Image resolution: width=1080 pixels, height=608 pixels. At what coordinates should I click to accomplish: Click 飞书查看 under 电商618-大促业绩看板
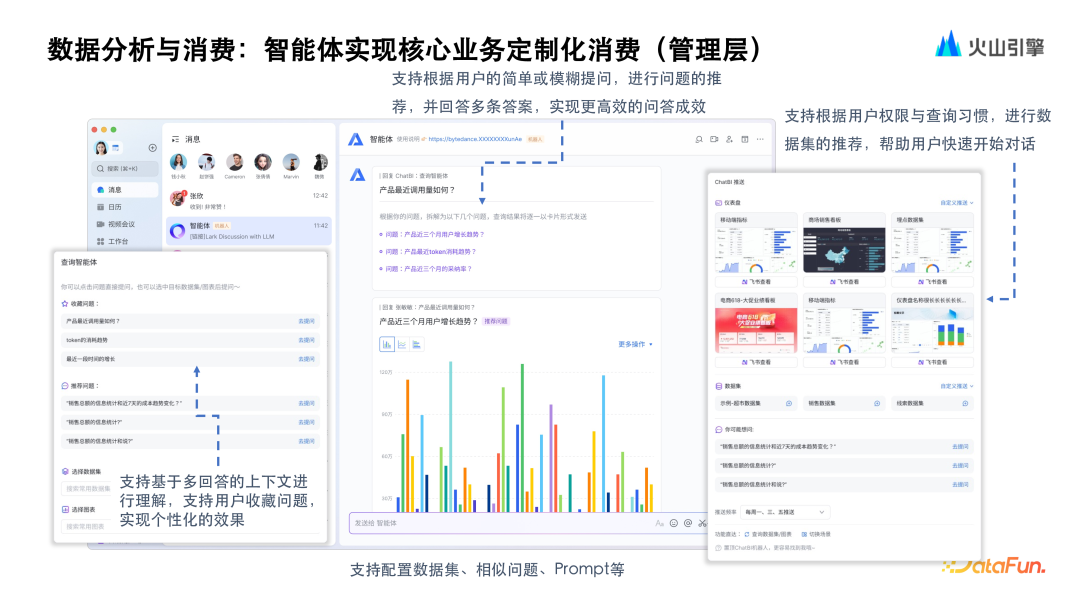pos(756,361)
